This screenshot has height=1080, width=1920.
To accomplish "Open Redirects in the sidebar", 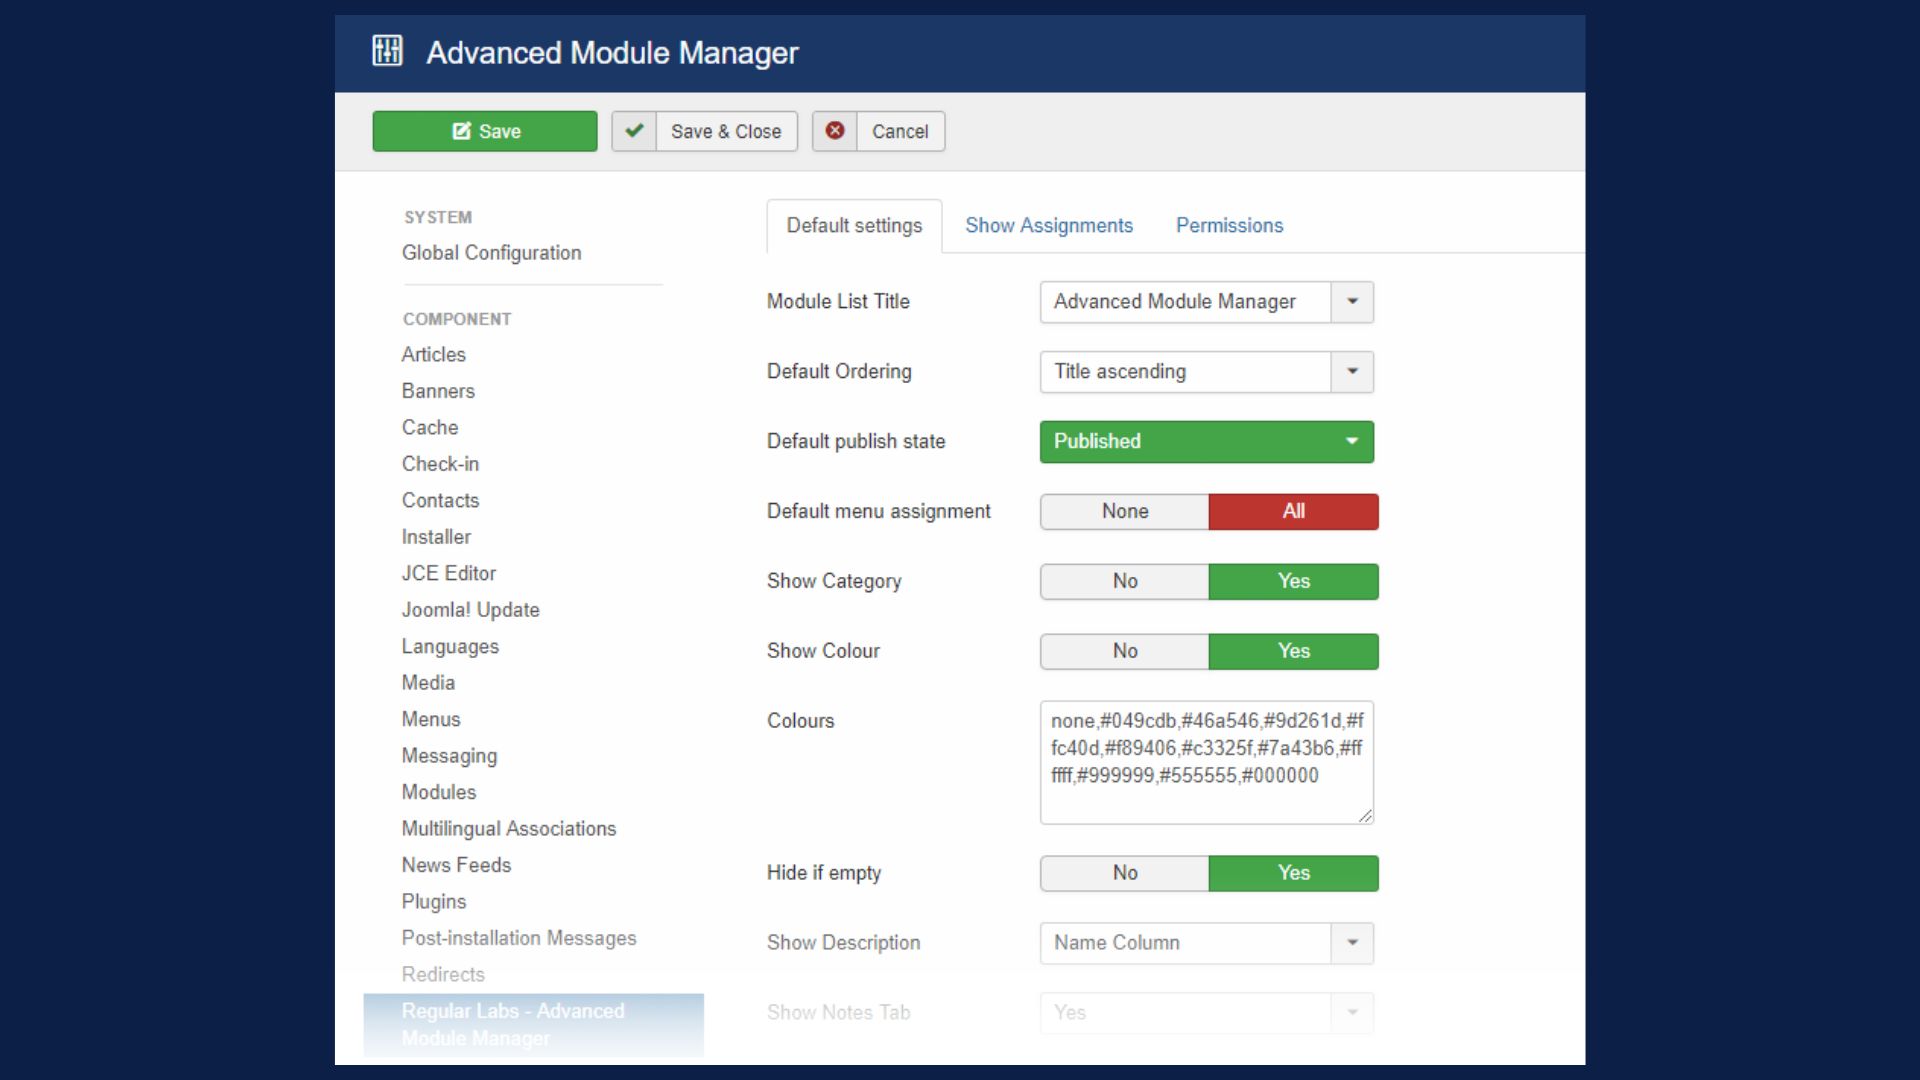I will (x=443, y=975).
